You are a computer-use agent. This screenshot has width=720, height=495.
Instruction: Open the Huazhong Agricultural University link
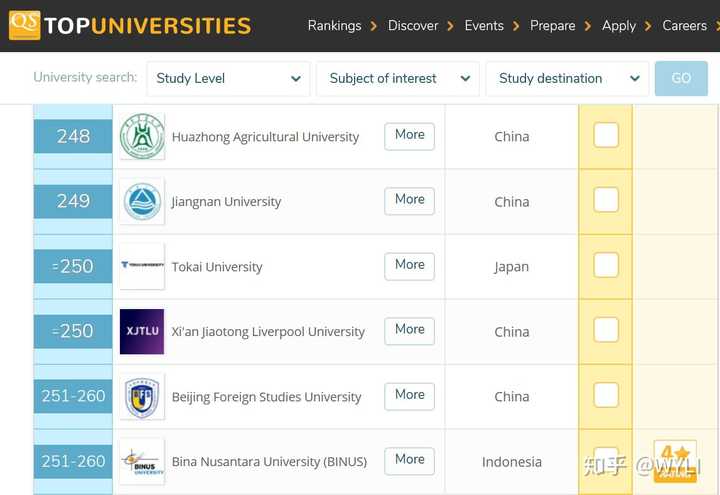point(265,137)
